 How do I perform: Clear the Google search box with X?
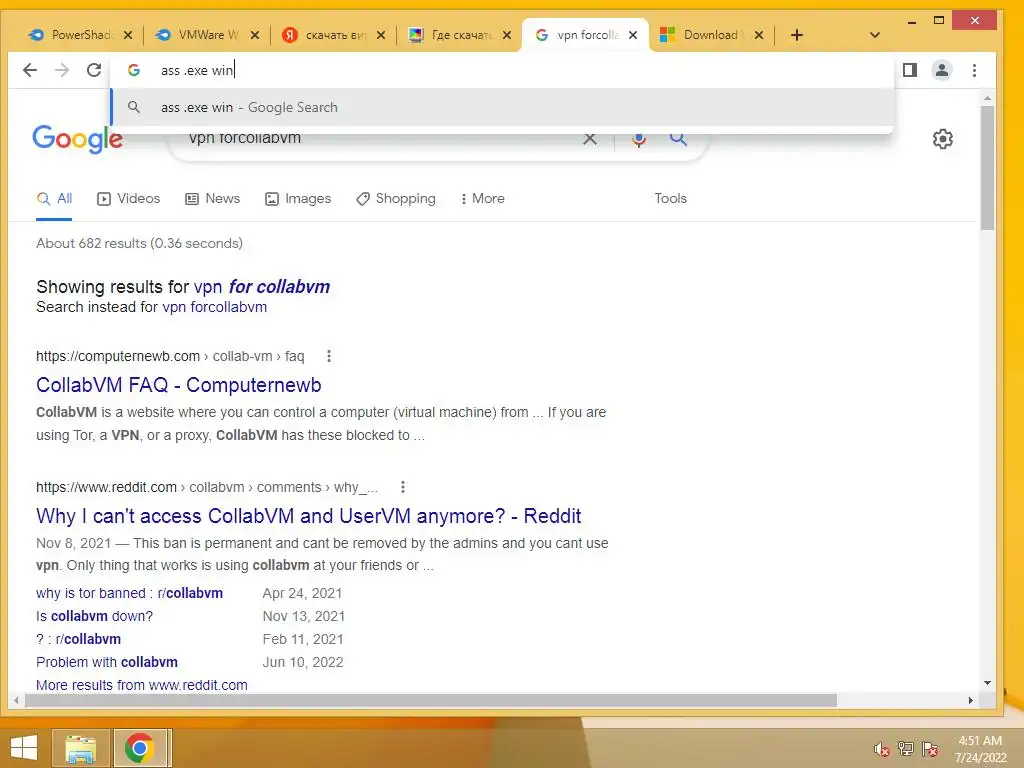[x=590, y=138]
